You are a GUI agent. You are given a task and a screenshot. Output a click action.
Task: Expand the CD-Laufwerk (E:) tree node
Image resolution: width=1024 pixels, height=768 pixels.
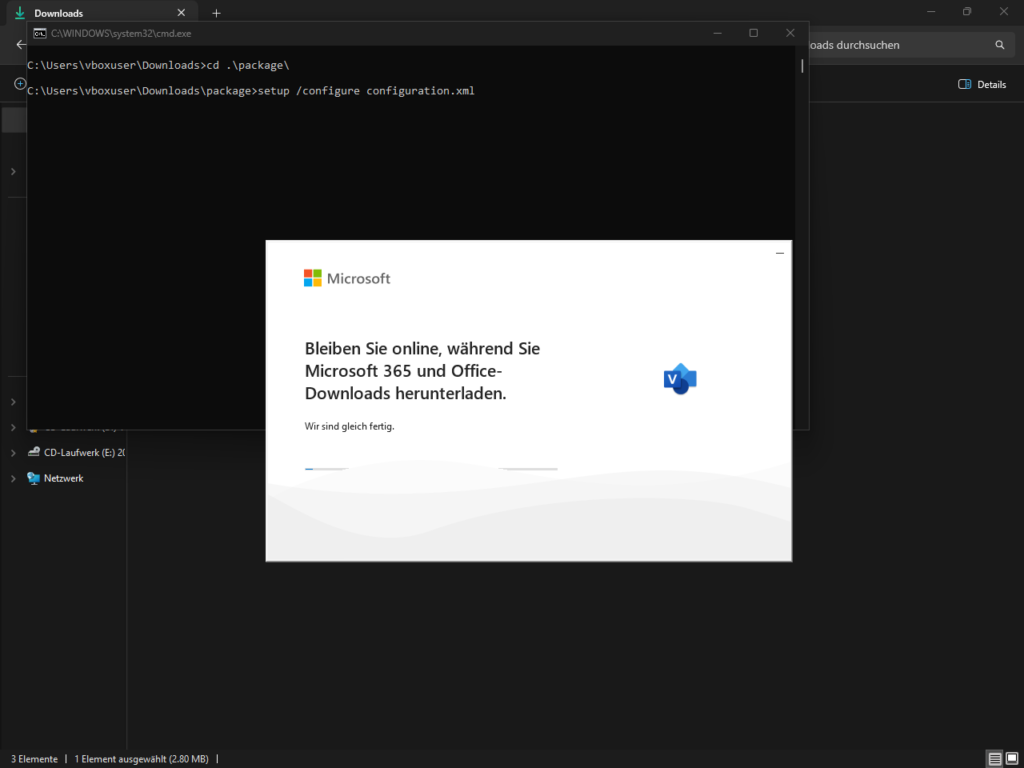13,452
